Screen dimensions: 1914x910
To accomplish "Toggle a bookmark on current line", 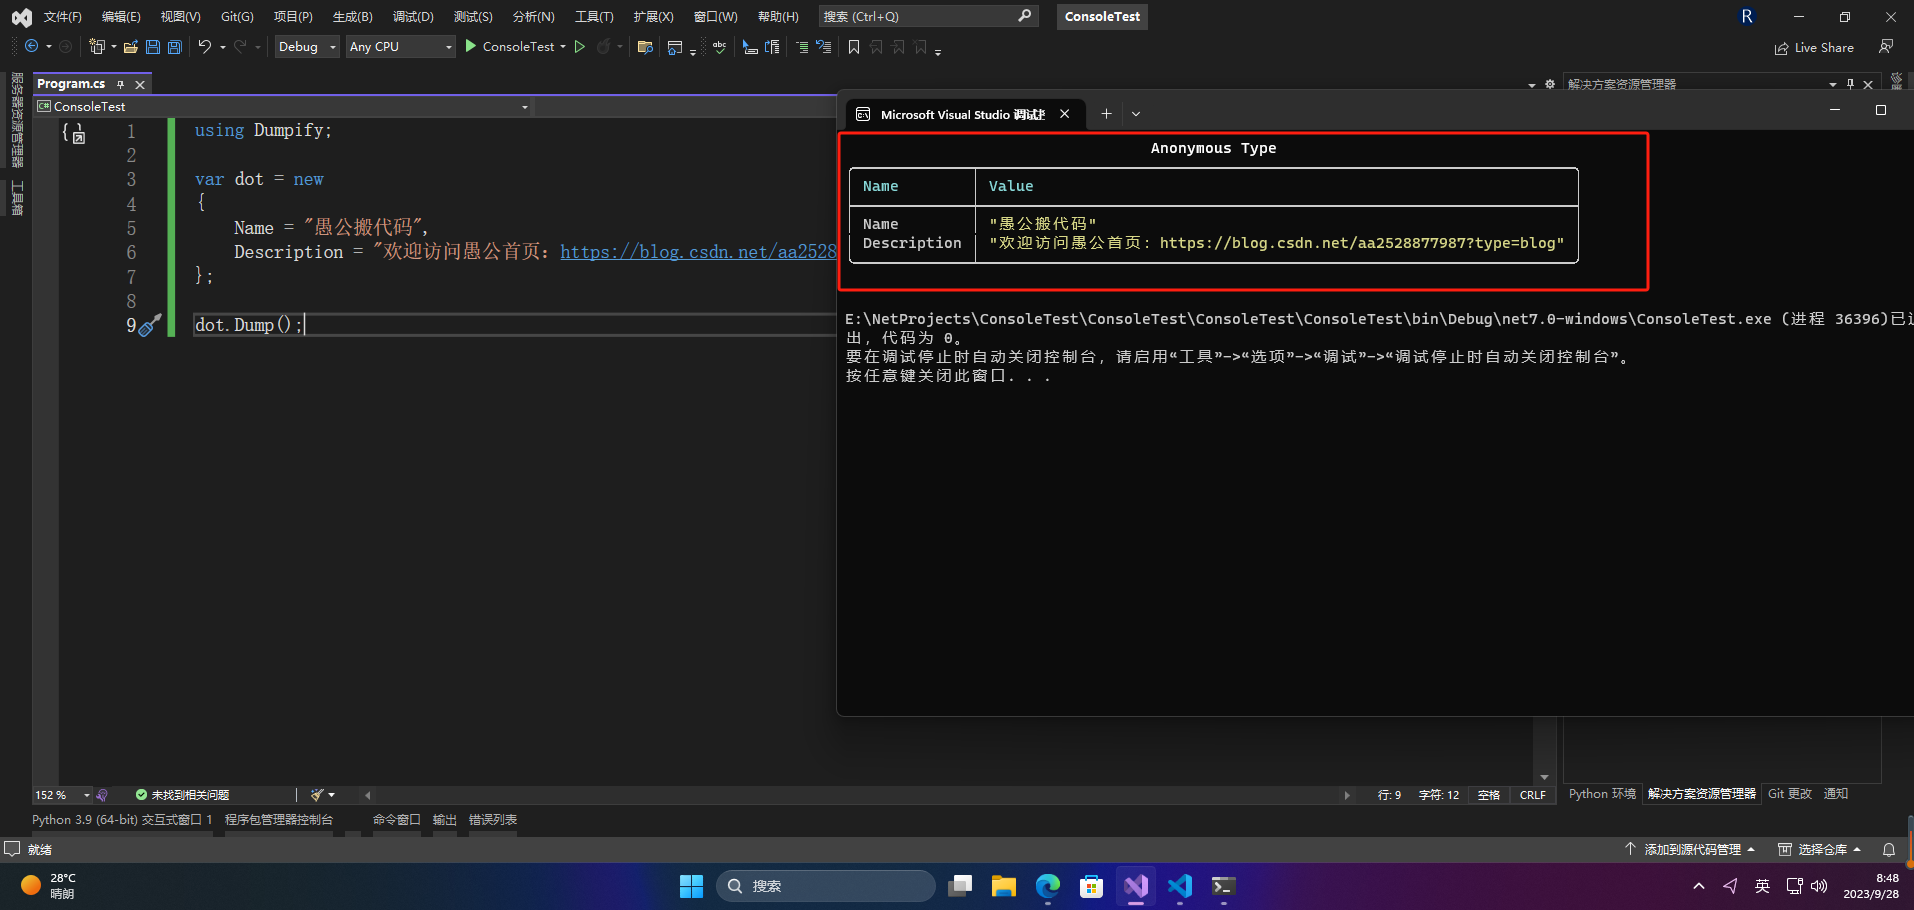I will point(854,47).
